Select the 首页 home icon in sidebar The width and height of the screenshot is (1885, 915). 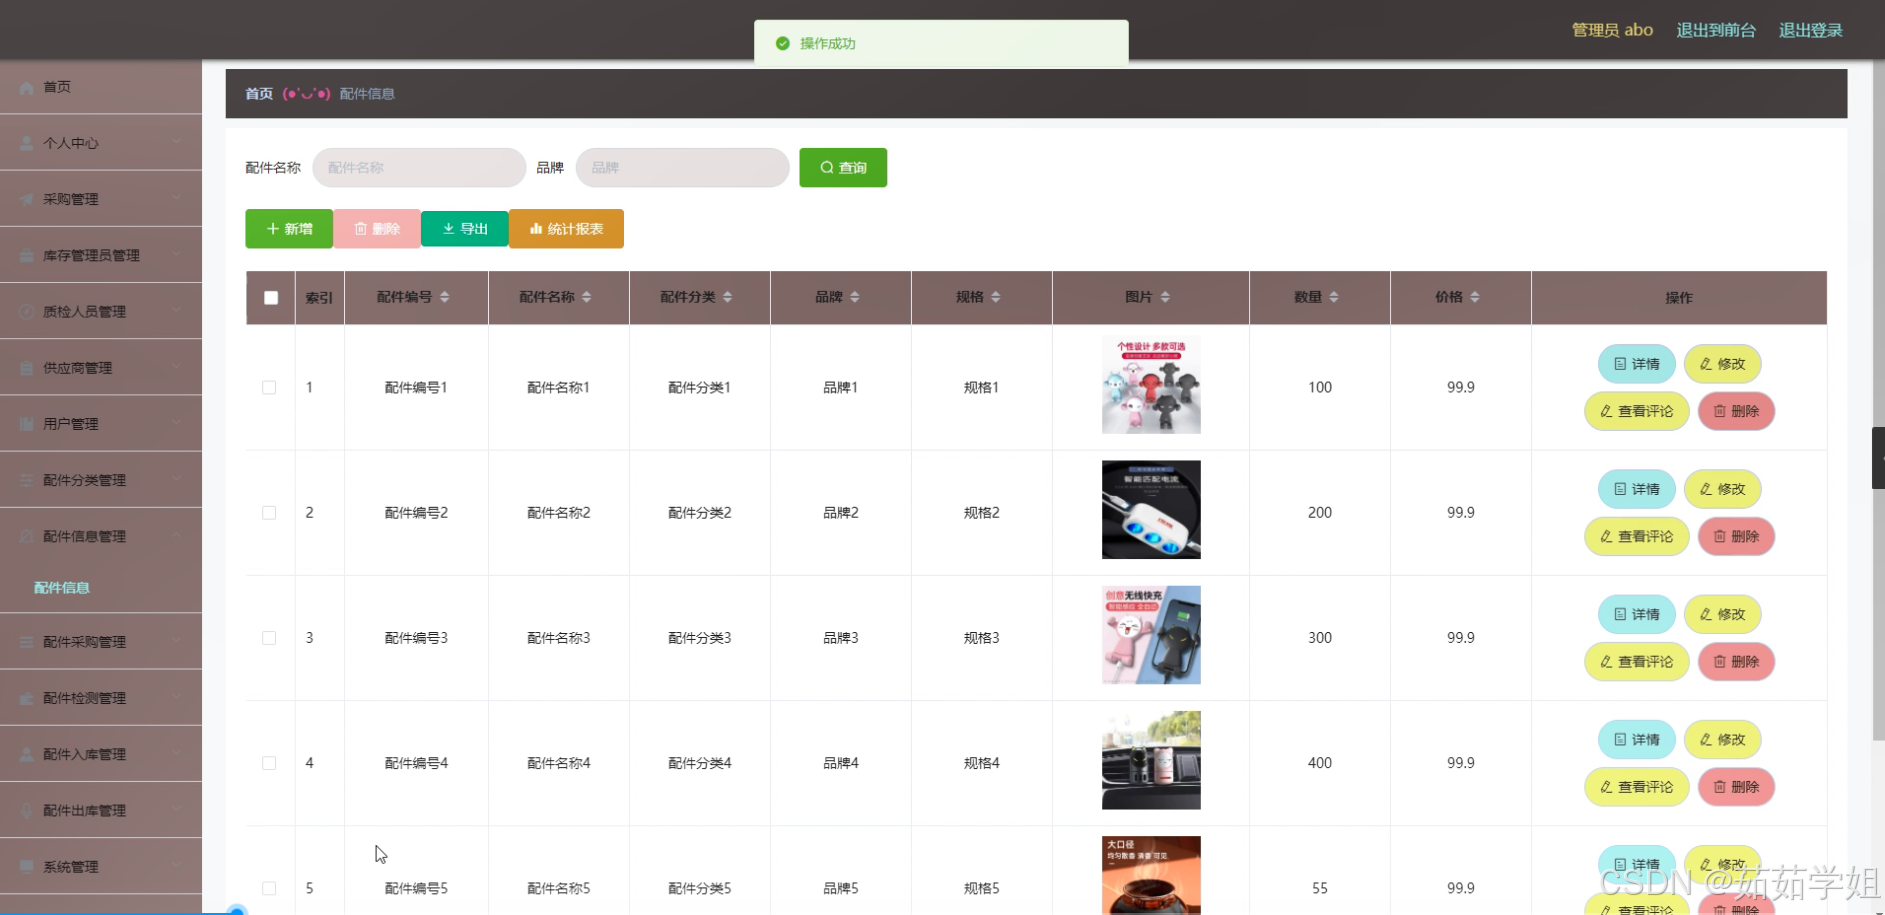pos(27,87)
